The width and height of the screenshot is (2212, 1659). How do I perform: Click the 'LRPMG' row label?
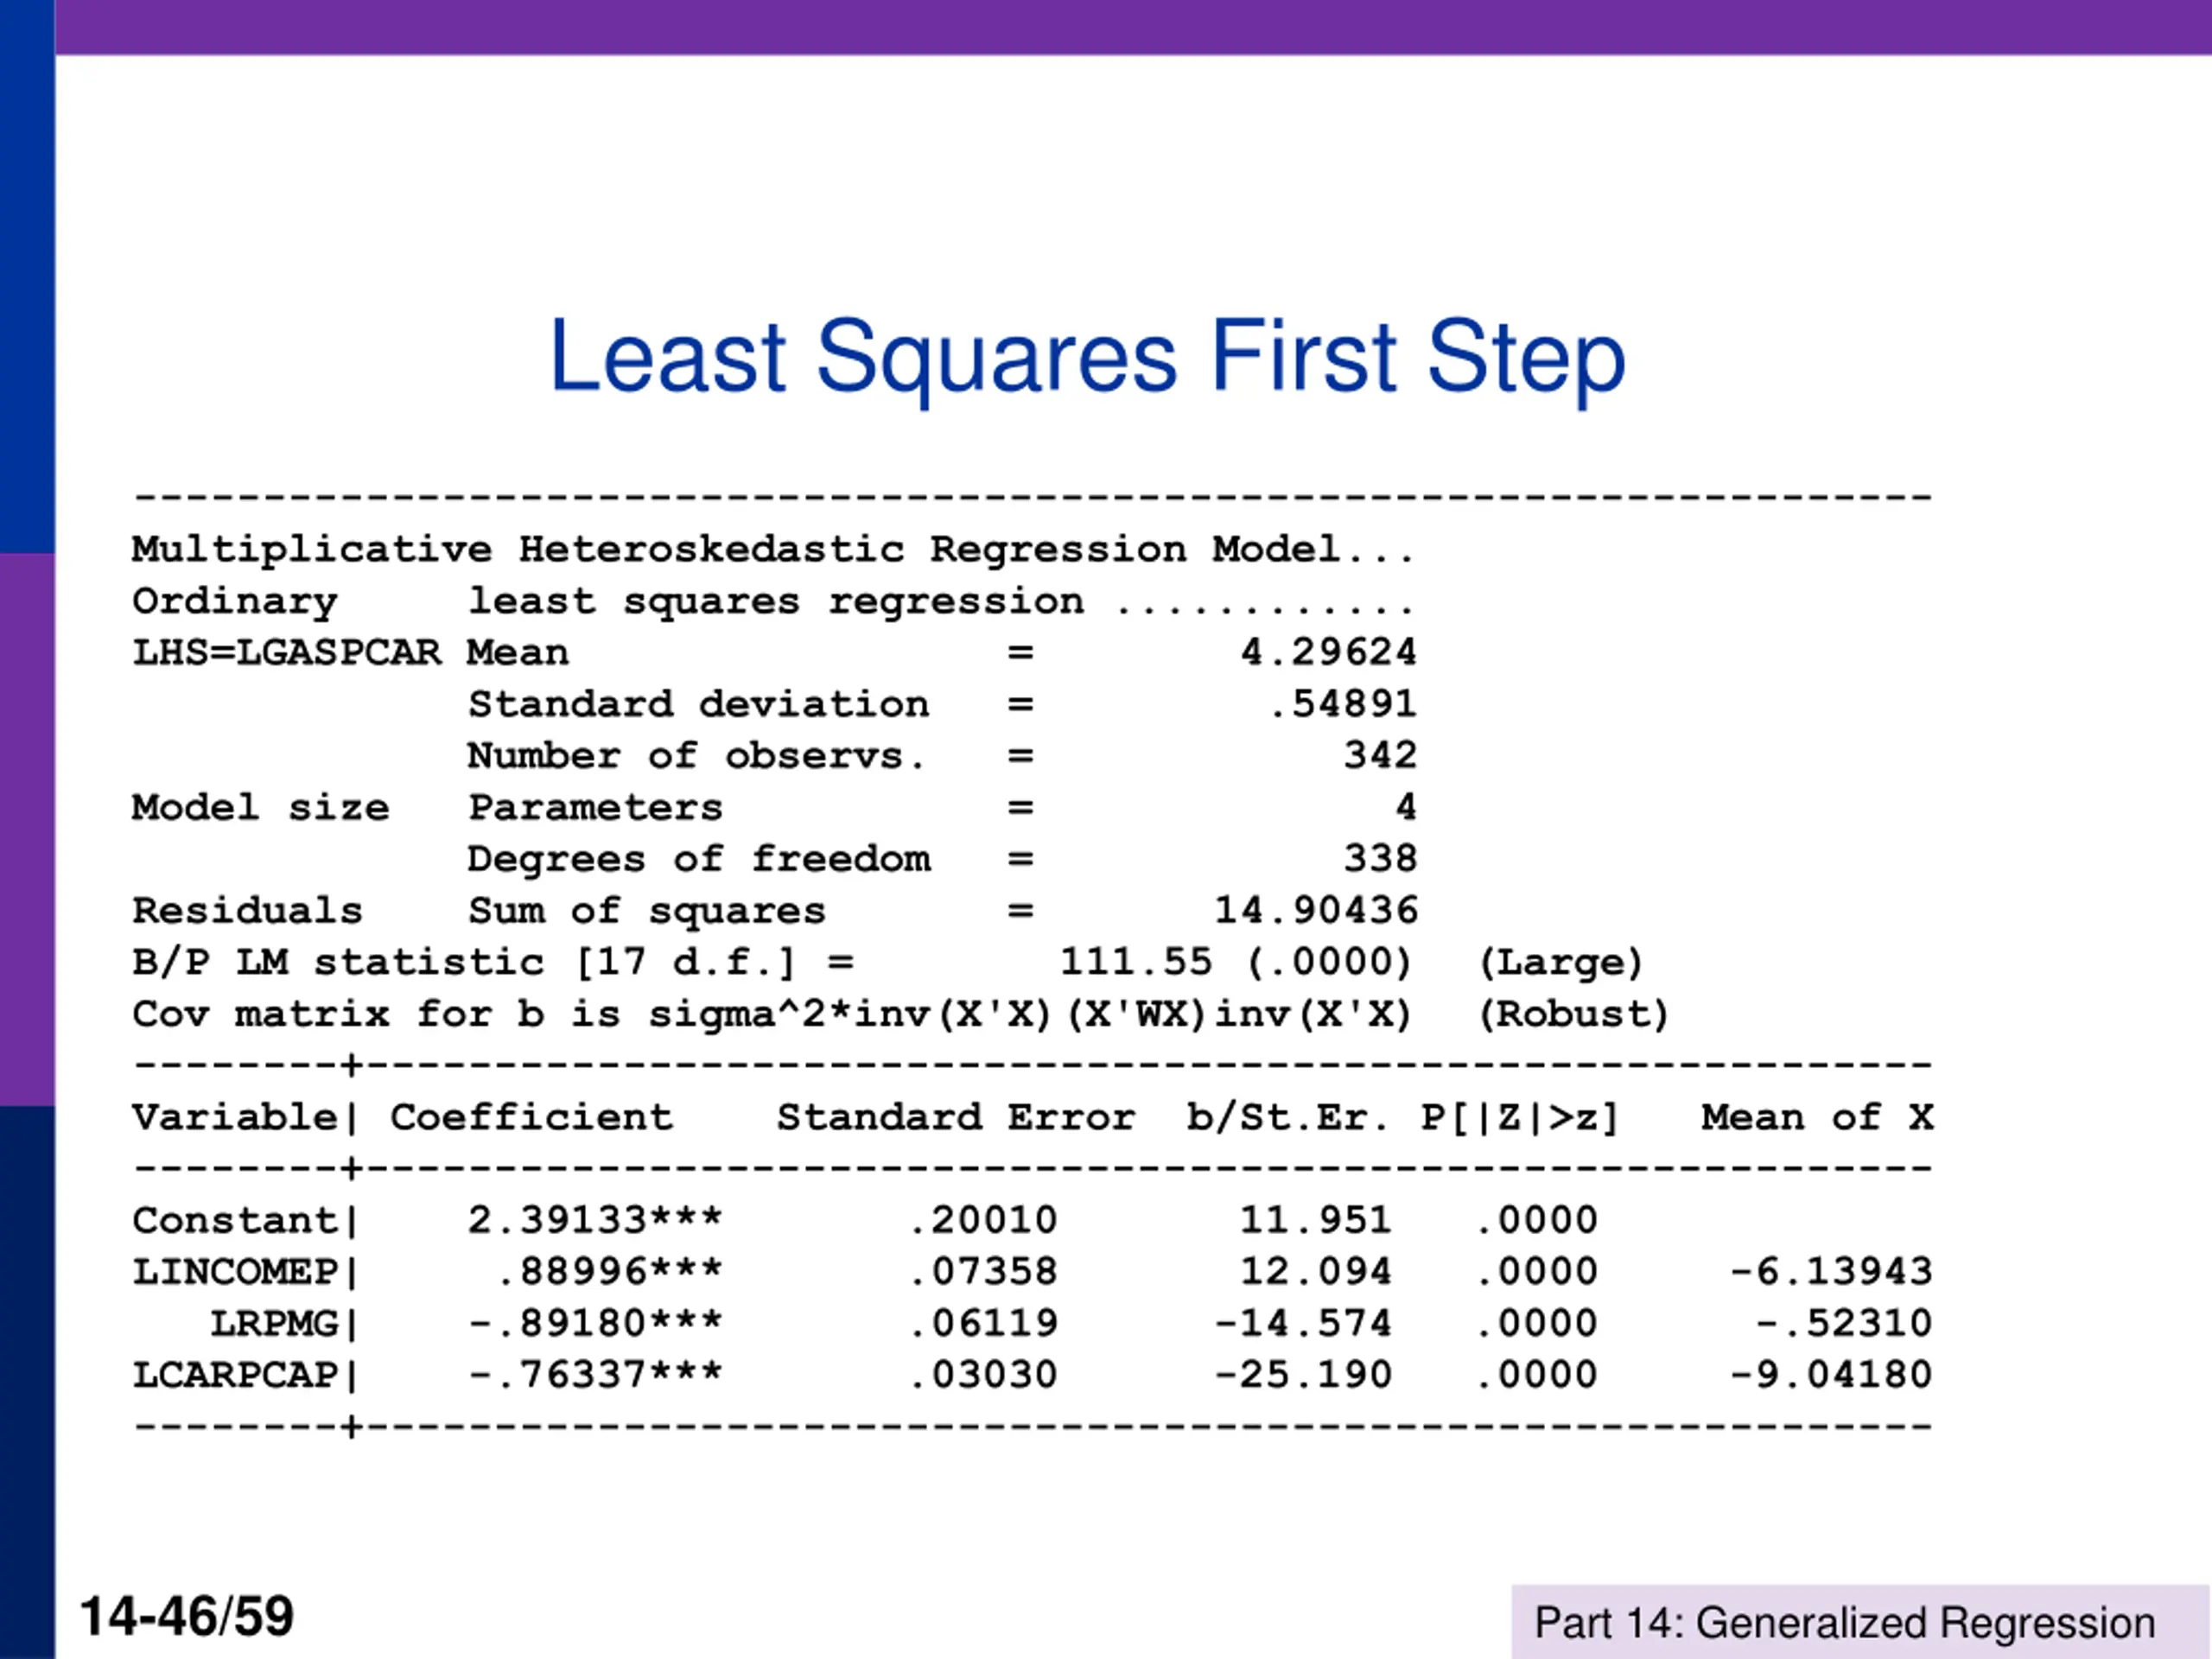click(x=274, y=1324)
